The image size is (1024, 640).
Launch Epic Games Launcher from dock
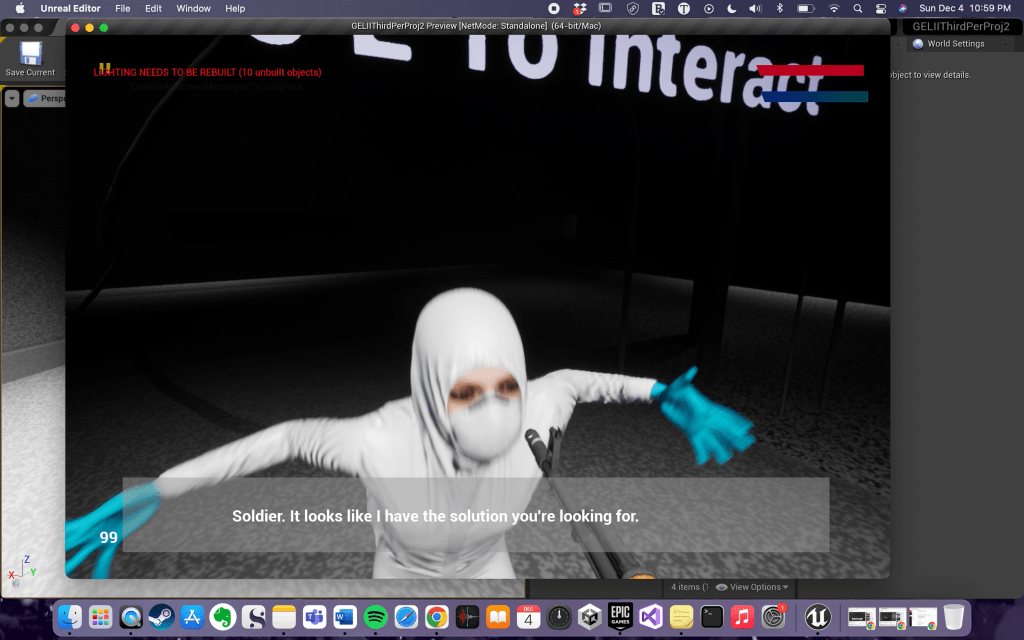[620, 617]
